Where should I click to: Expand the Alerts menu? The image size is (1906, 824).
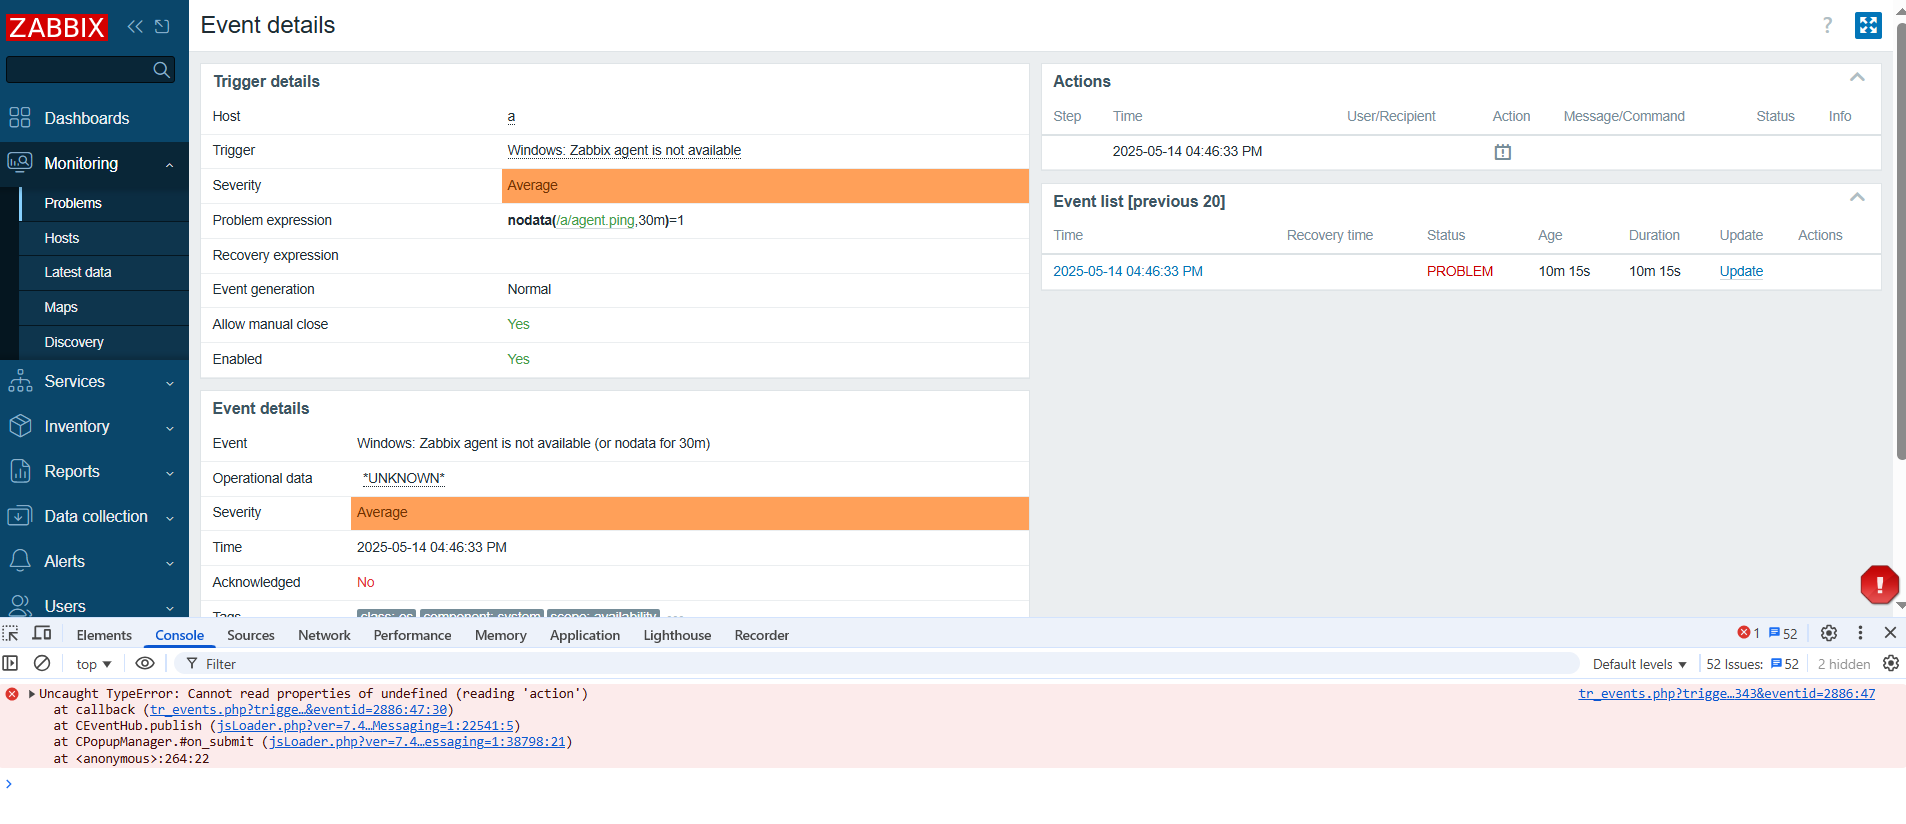[x=169, y=563]
